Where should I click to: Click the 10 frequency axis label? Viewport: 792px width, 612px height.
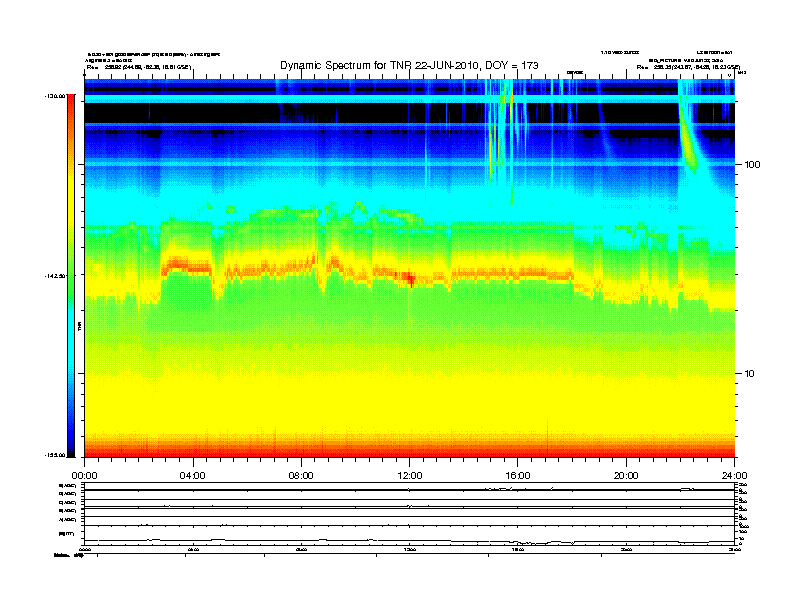tap(750, 374)
